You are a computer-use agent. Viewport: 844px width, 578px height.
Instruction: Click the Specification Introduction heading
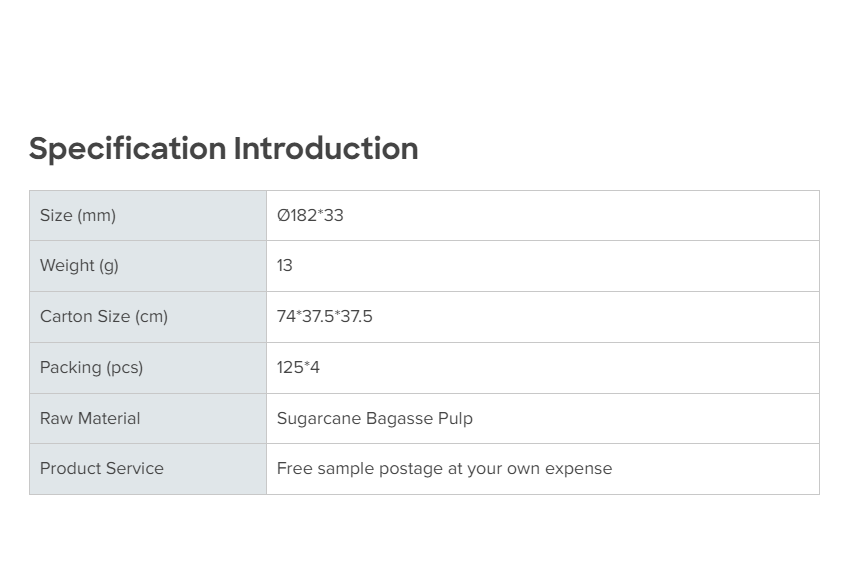coord(223,149)
